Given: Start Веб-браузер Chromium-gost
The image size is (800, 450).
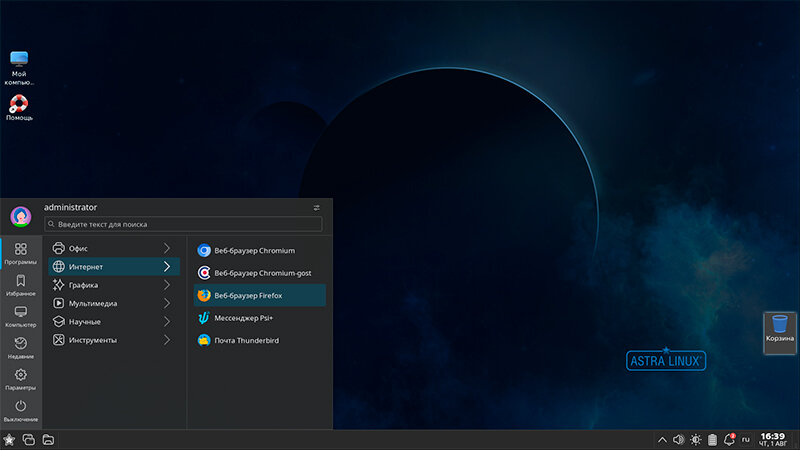Looking at the screenshot, I should click(x=260, y=273).
